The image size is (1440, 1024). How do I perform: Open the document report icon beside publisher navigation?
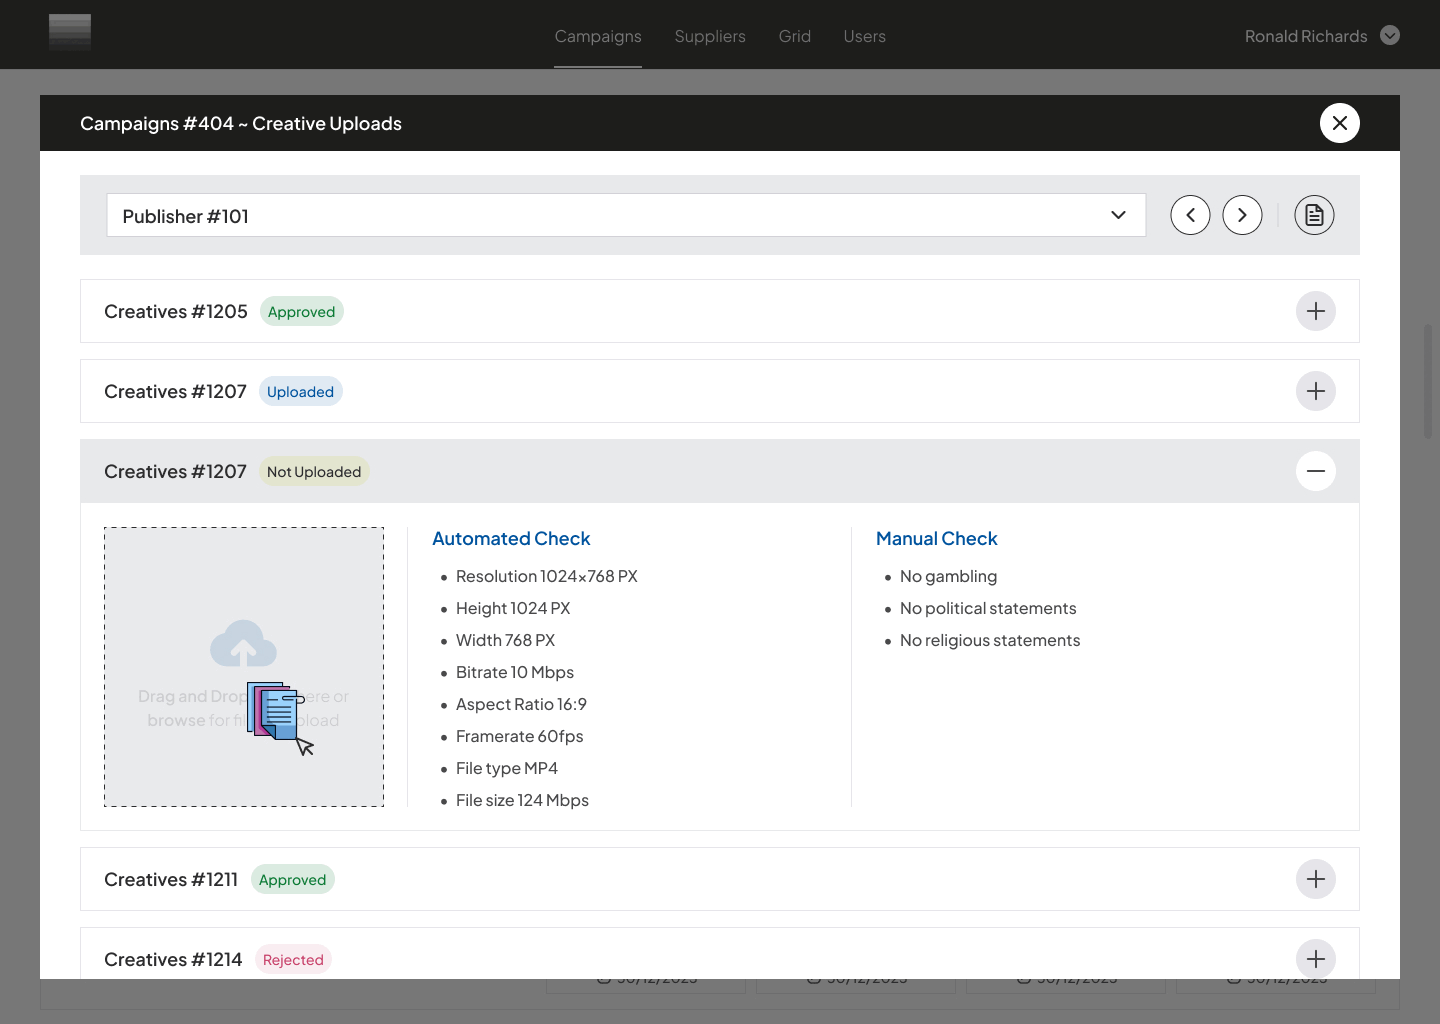(1314, 215)
